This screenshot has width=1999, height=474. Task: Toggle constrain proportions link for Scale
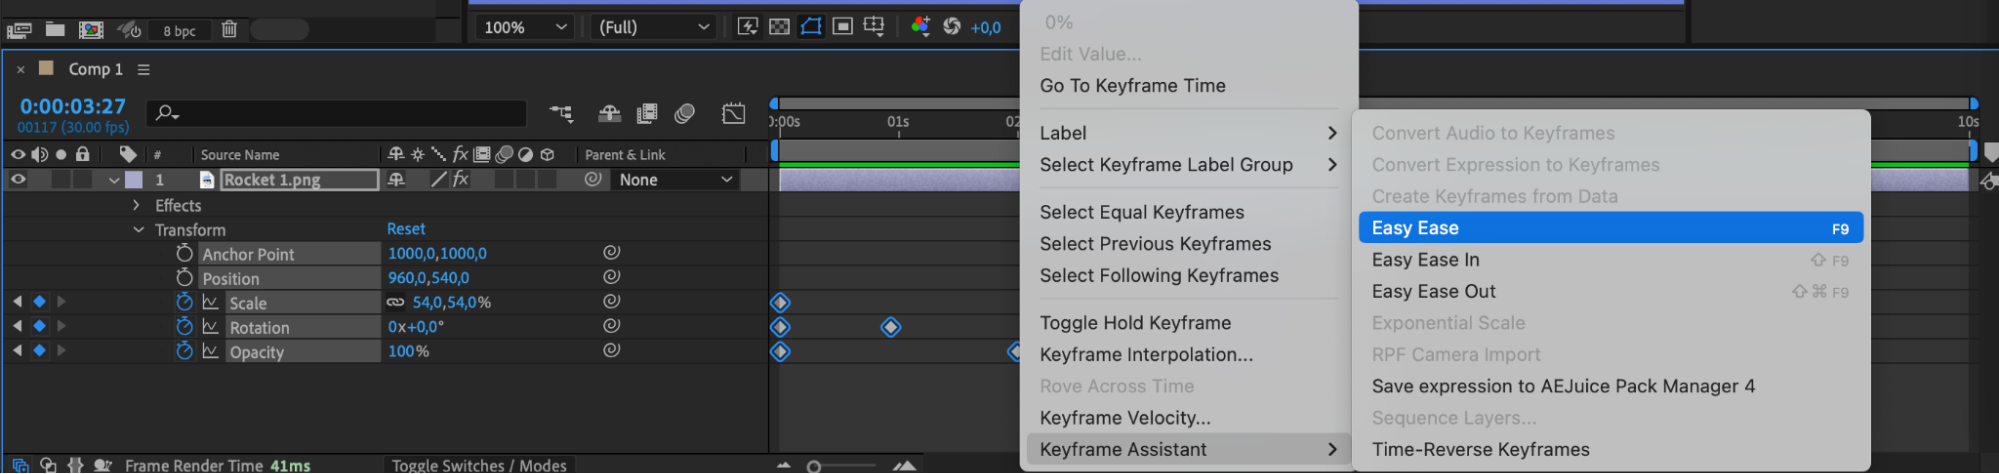tap(396, 302)
